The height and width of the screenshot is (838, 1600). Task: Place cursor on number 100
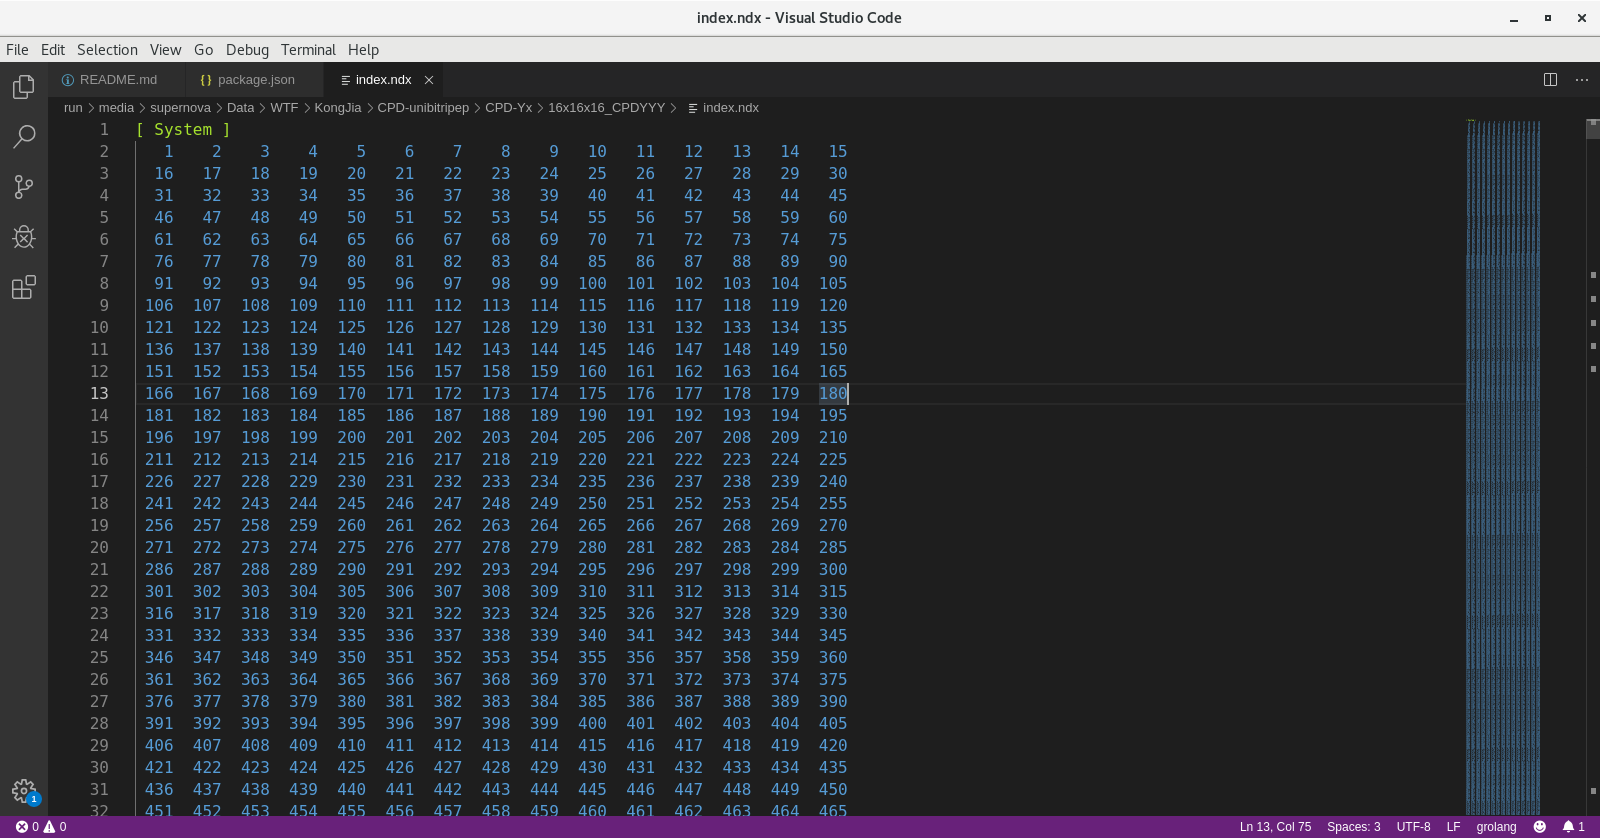592,284
